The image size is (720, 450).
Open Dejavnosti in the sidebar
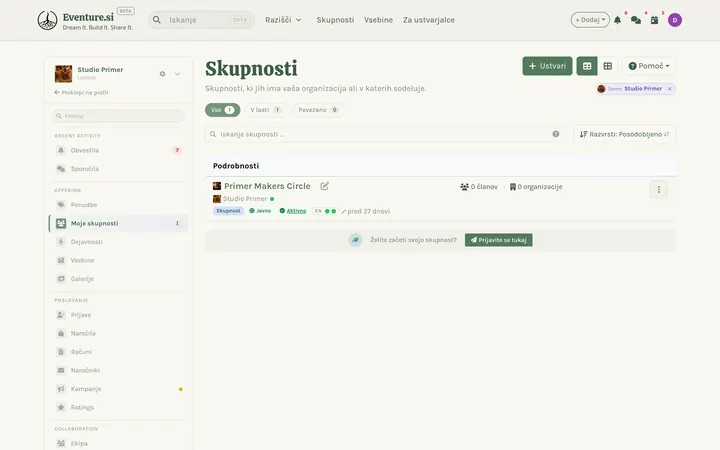coord(118,242)
